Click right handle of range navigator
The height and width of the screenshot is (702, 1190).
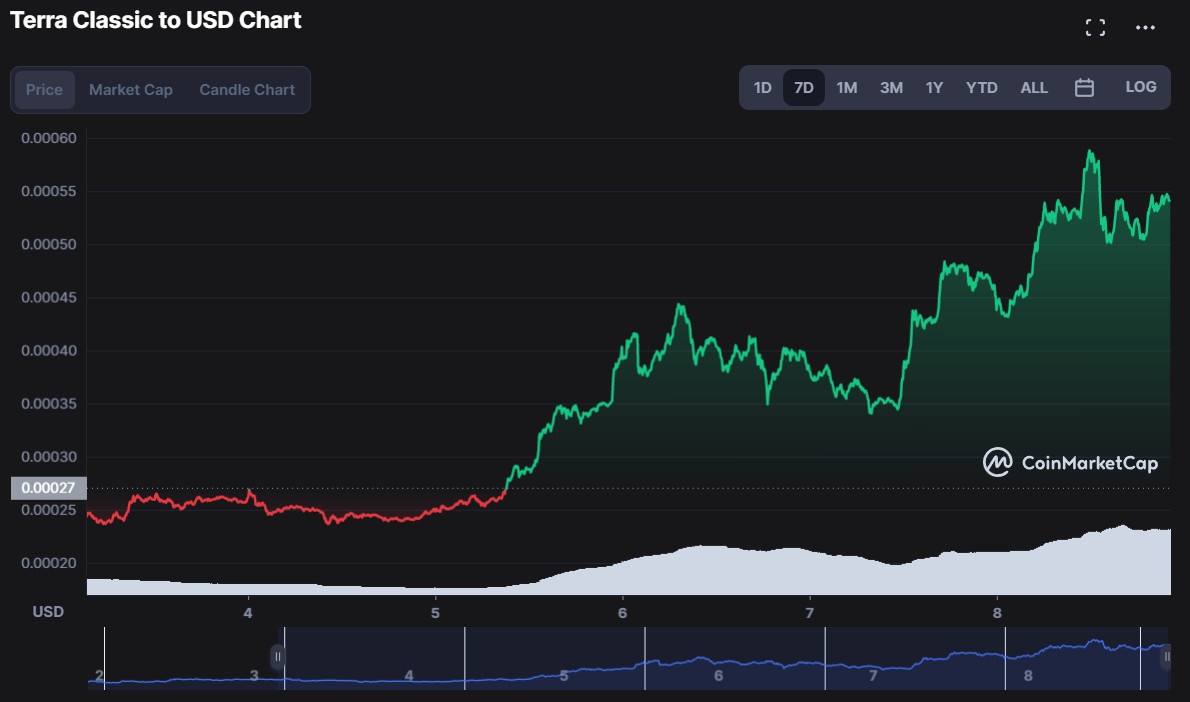(x=1166, y=657)
